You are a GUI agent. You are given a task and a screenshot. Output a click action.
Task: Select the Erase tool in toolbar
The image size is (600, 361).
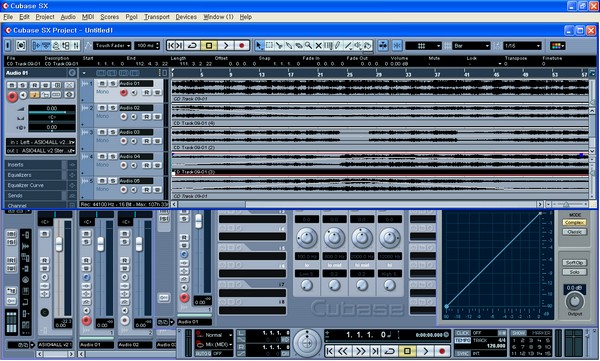[x=298, y=46]
